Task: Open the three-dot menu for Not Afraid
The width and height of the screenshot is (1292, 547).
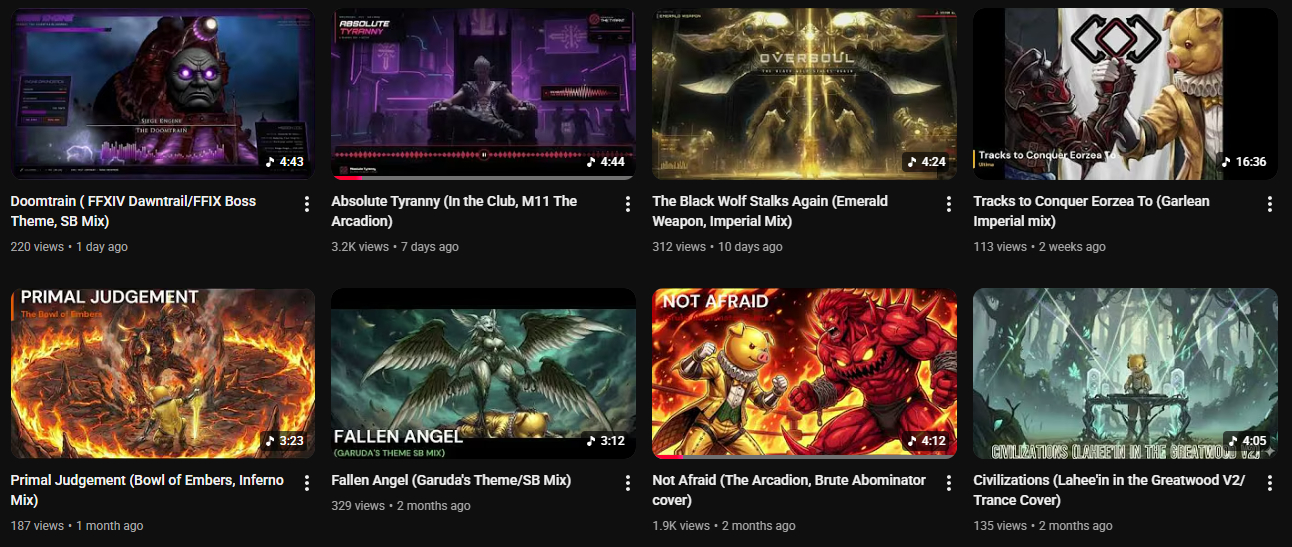Action: tap(949, 483)
